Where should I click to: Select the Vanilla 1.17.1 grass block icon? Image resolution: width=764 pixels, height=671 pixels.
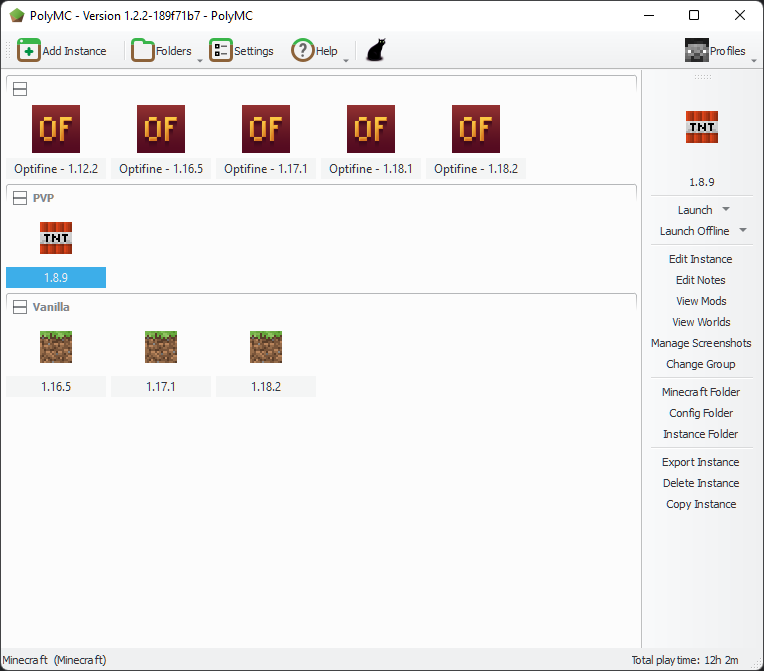point(161,347)
